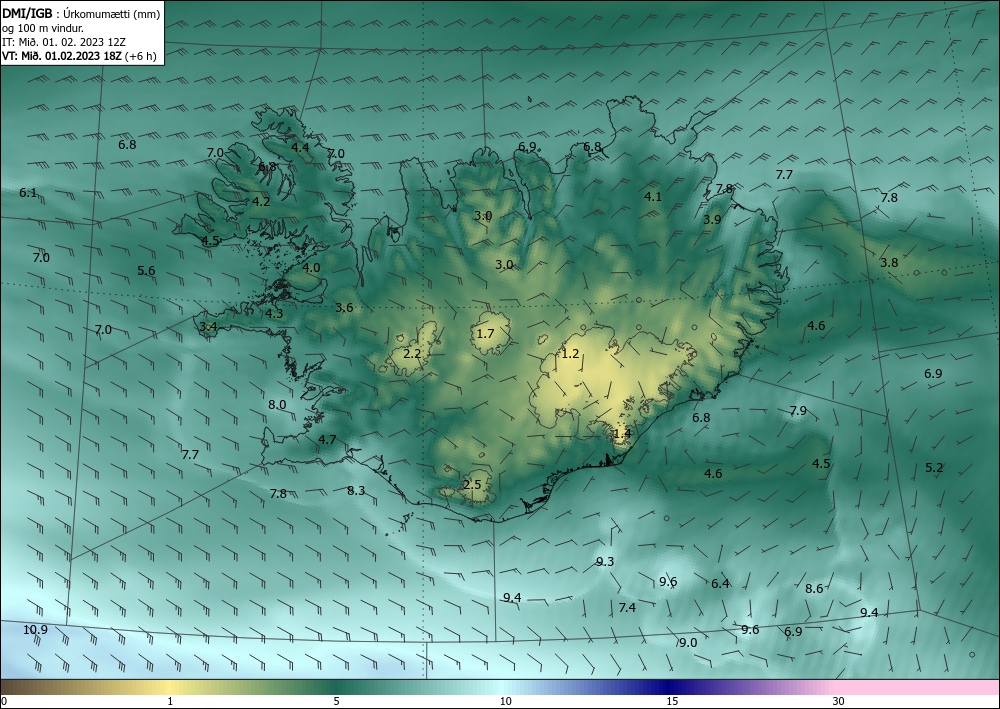Viewport: 1000px width, 709px height.
Task: Click the 8.6 value southeast of Iceland
Action: pos(814,588)
